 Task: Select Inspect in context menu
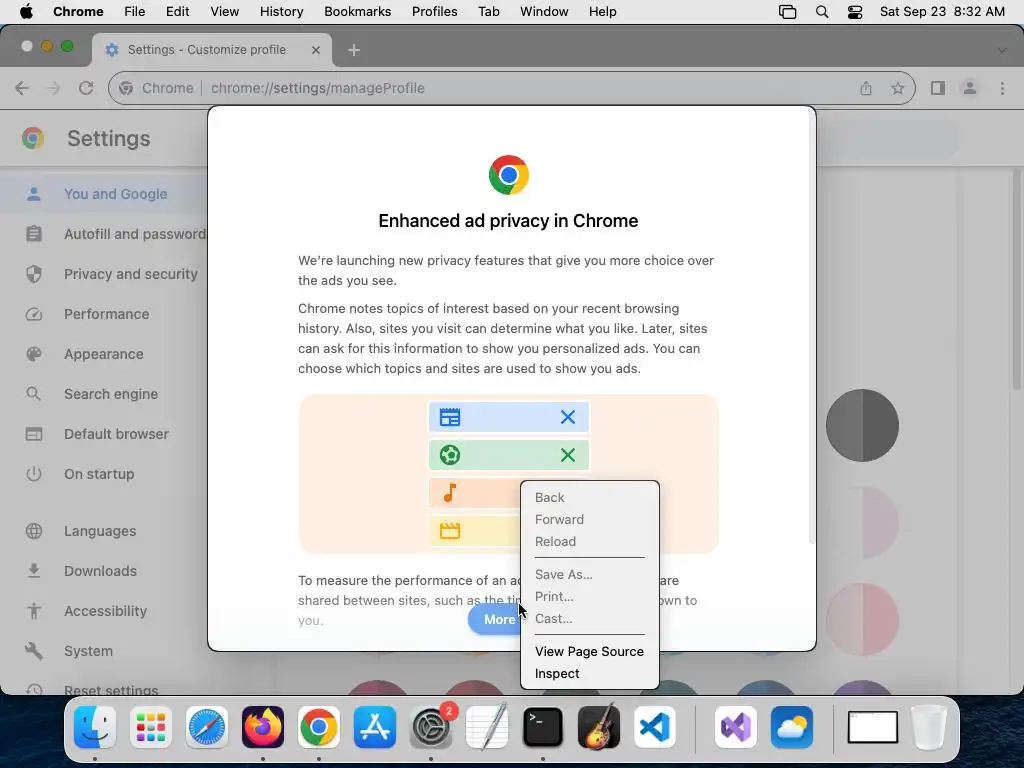(557, 673)
